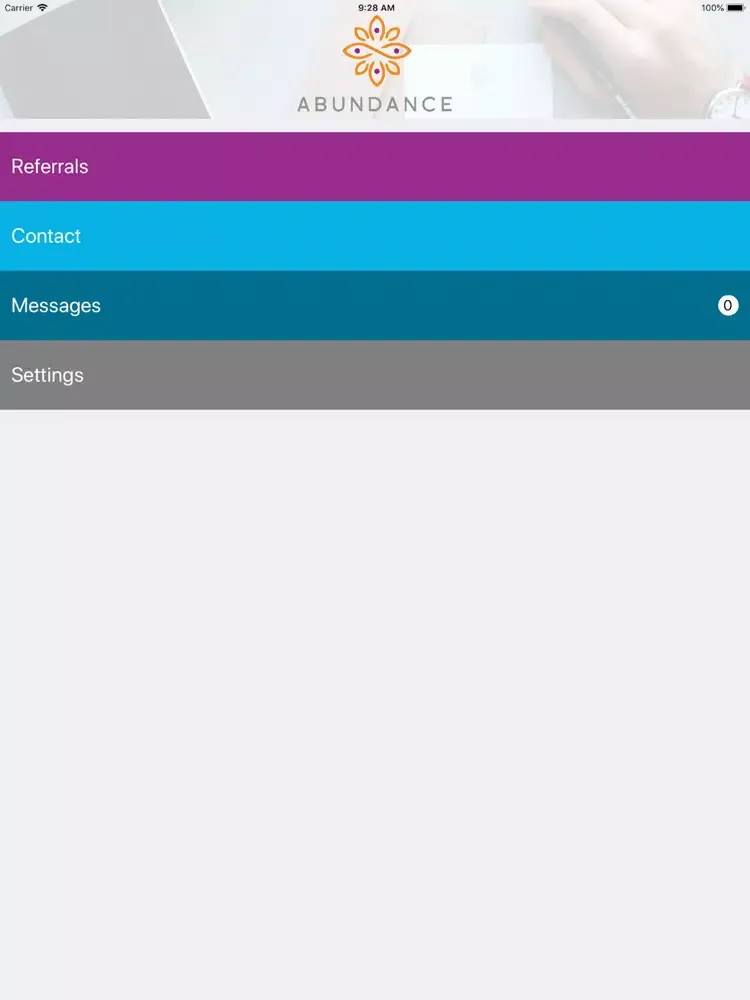750x1000 pixels.
Task: Tap the 9:28 AM clock
Action: 376,8
